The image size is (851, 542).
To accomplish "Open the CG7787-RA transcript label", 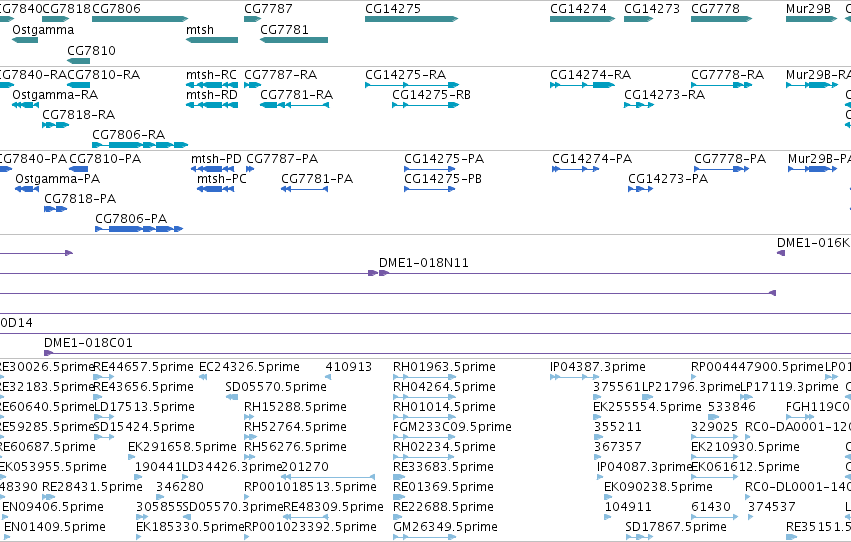I will tap(281, 75).
